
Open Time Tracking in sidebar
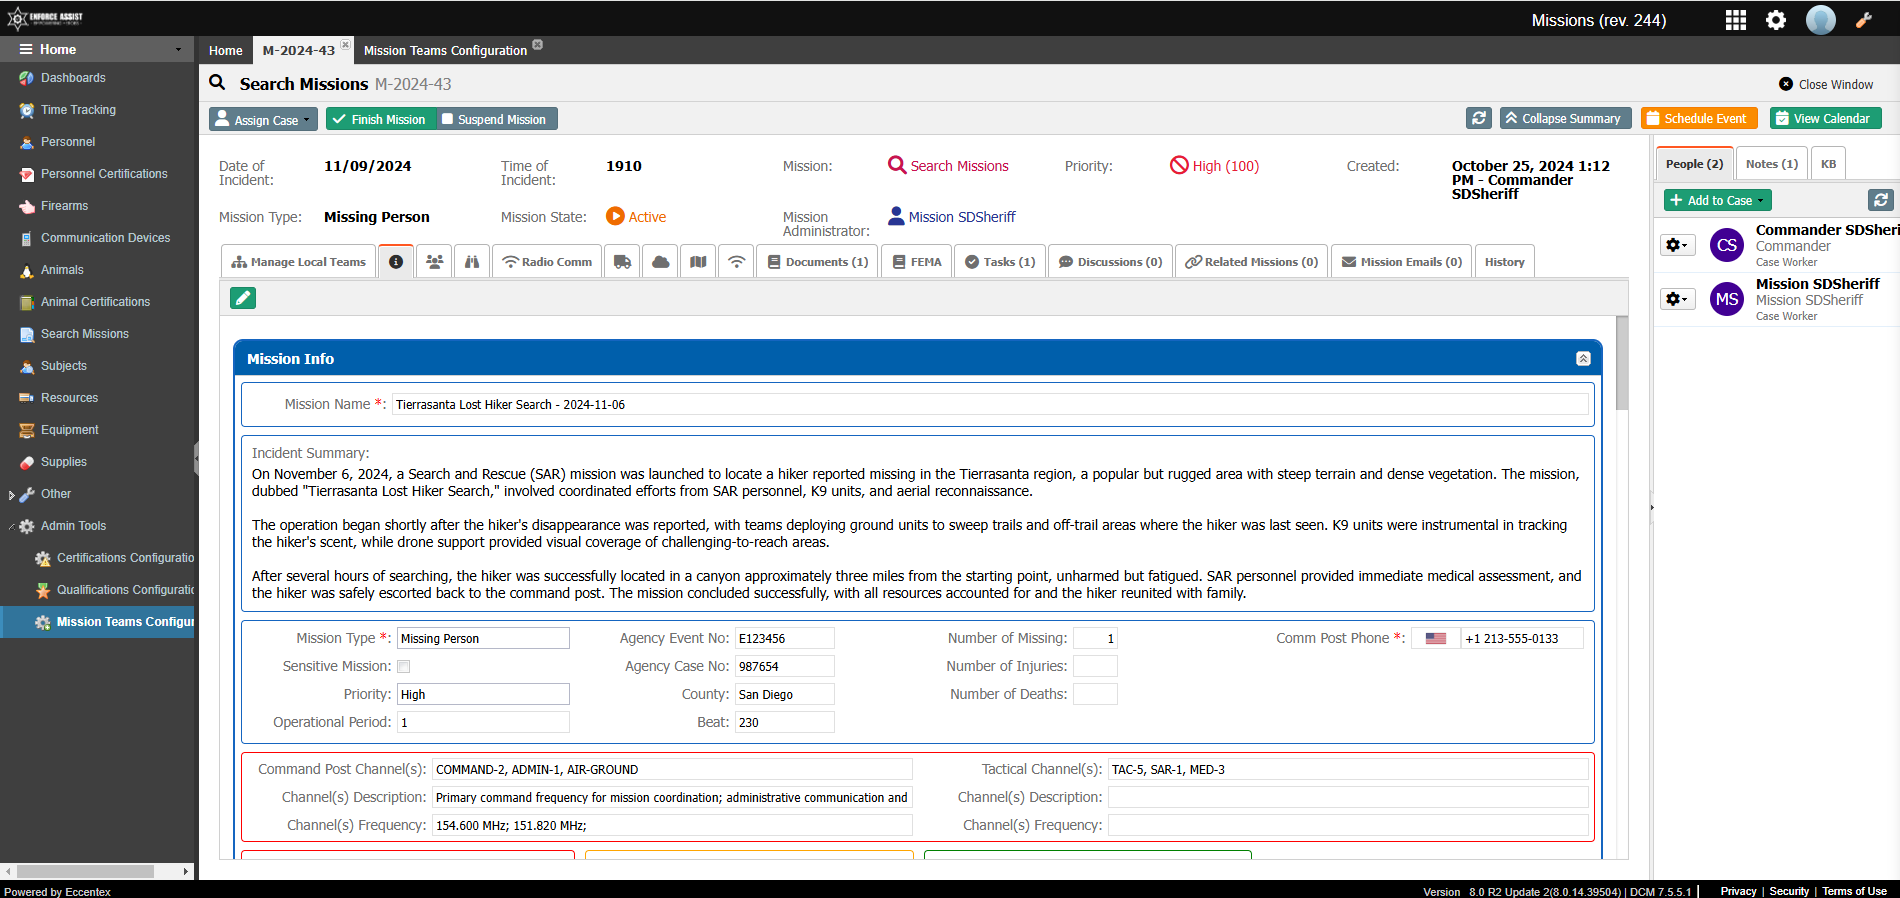pos(78,110)
